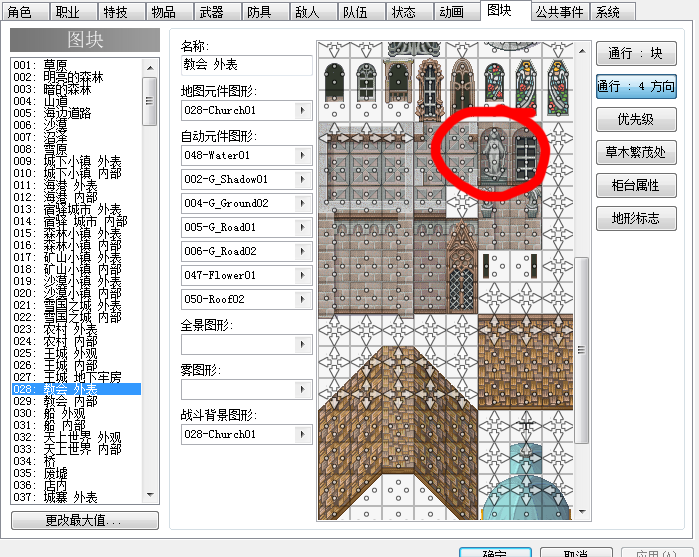Viewport: 699px width, 557px height.
Task: Open the 地形标志 mode
Action: 636,219
